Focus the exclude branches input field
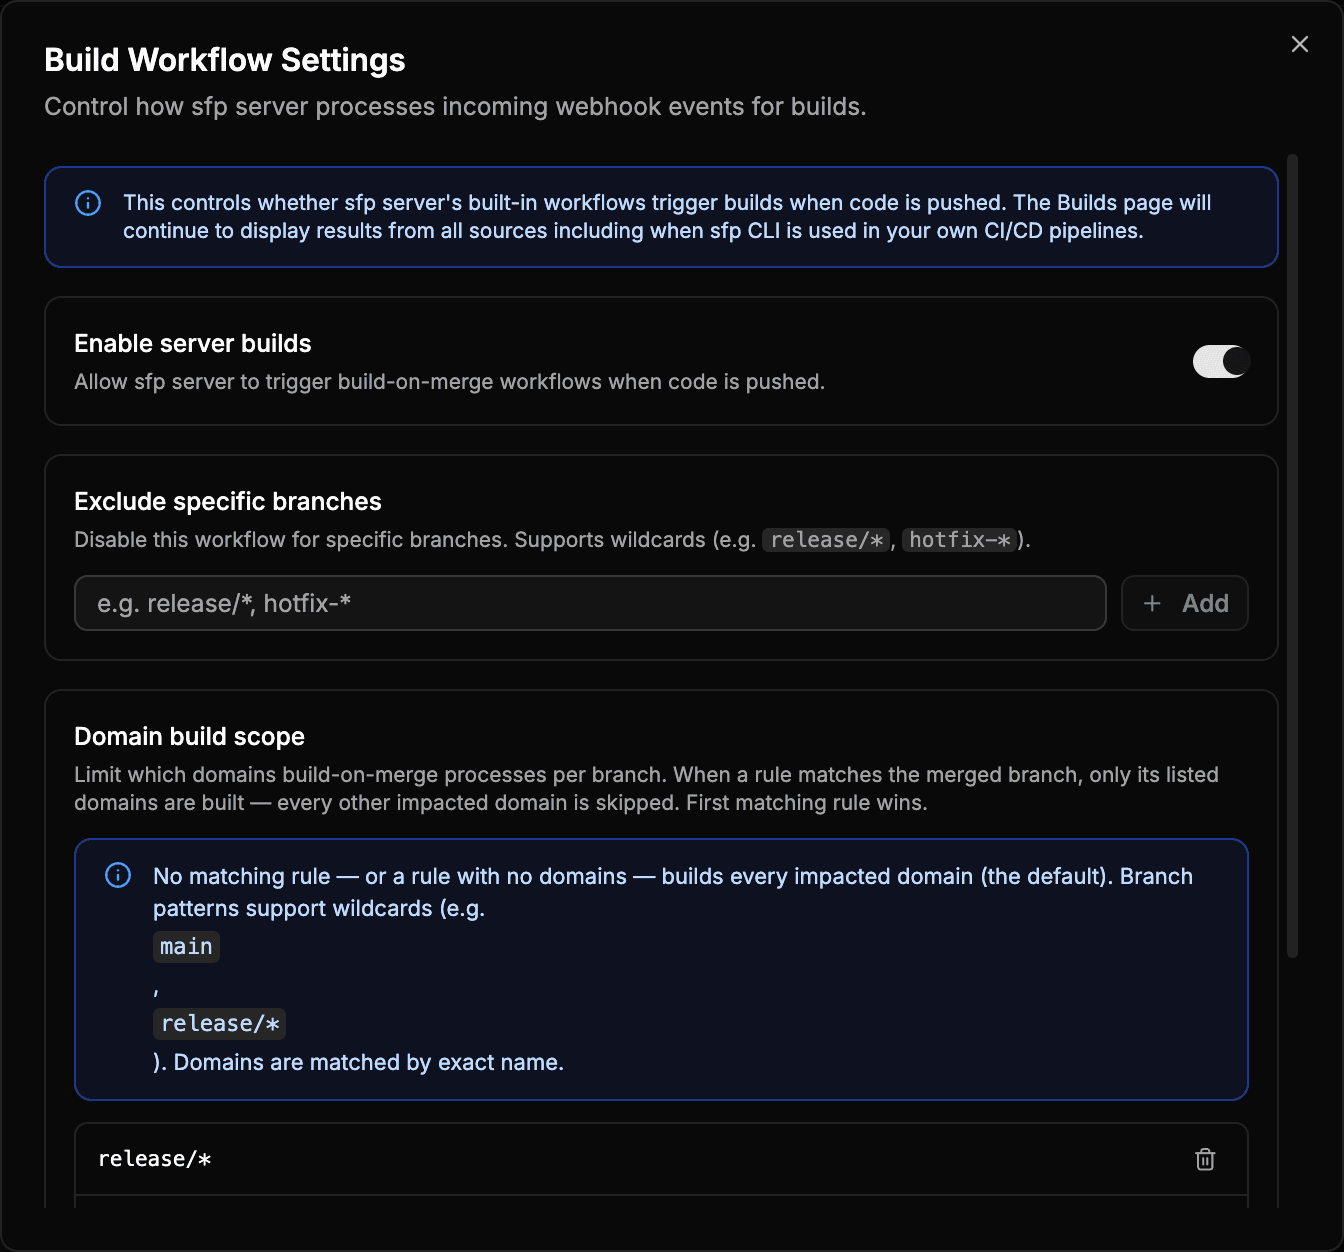1344x1252 pixels. pos(590,603)
